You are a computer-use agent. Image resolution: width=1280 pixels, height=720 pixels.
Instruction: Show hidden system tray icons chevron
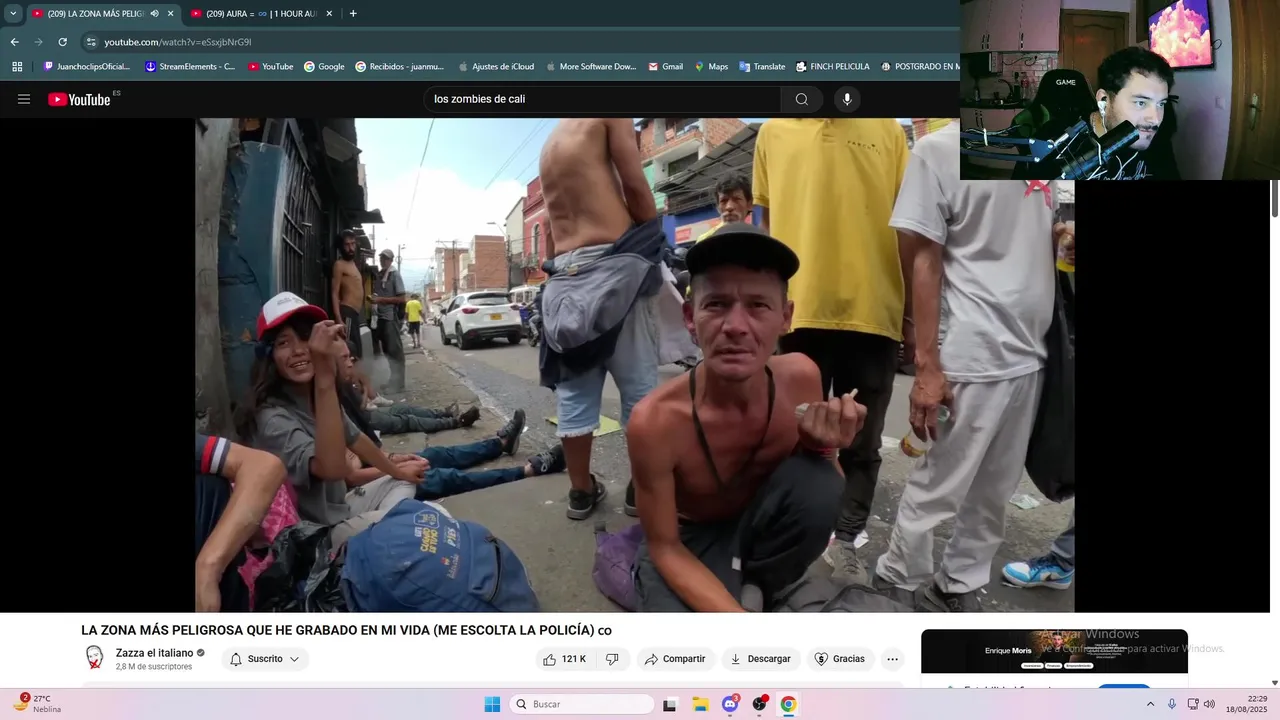click(1150, 704)
